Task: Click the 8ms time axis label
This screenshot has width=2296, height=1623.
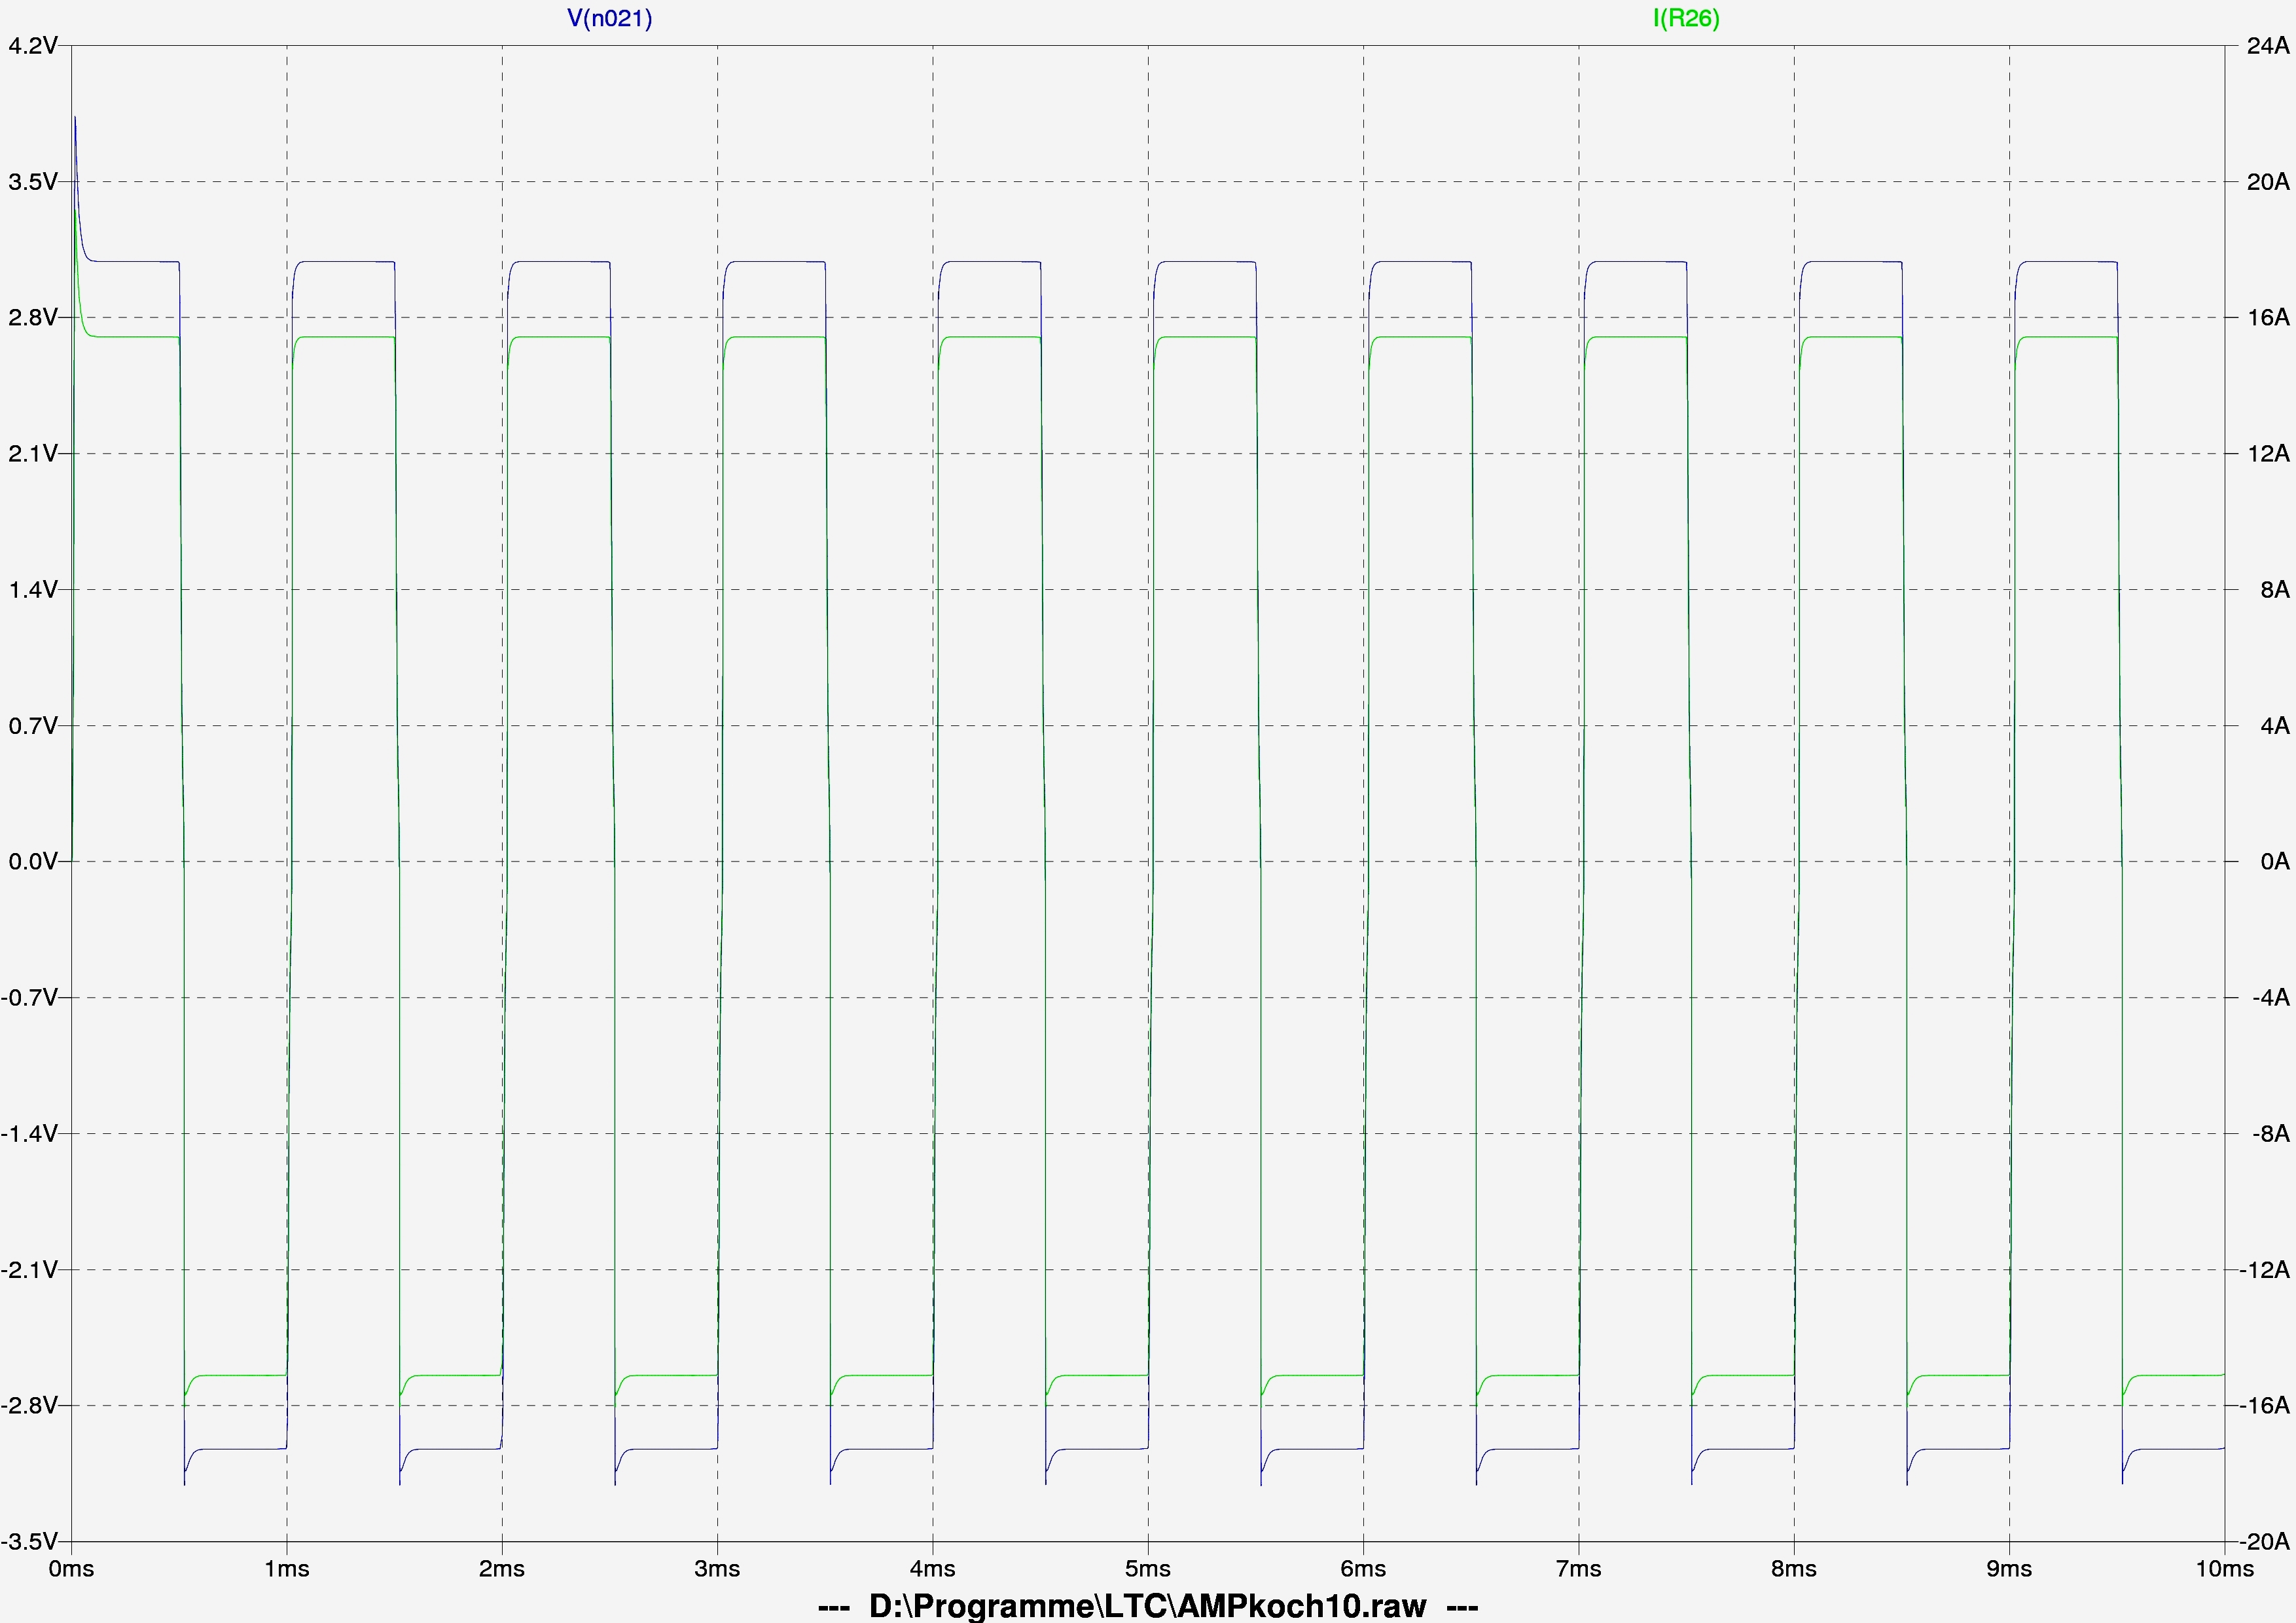Action: click(x=1794, y=1569)
